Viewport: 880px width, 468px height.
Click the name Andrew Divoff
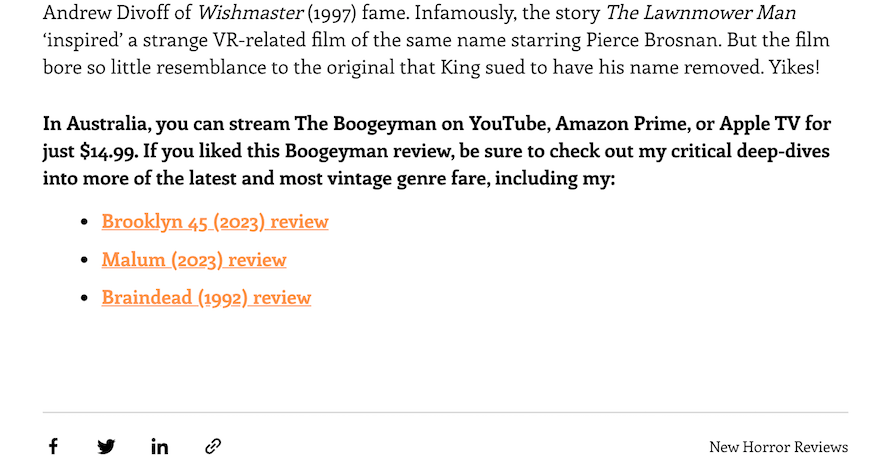coord(106,12)
